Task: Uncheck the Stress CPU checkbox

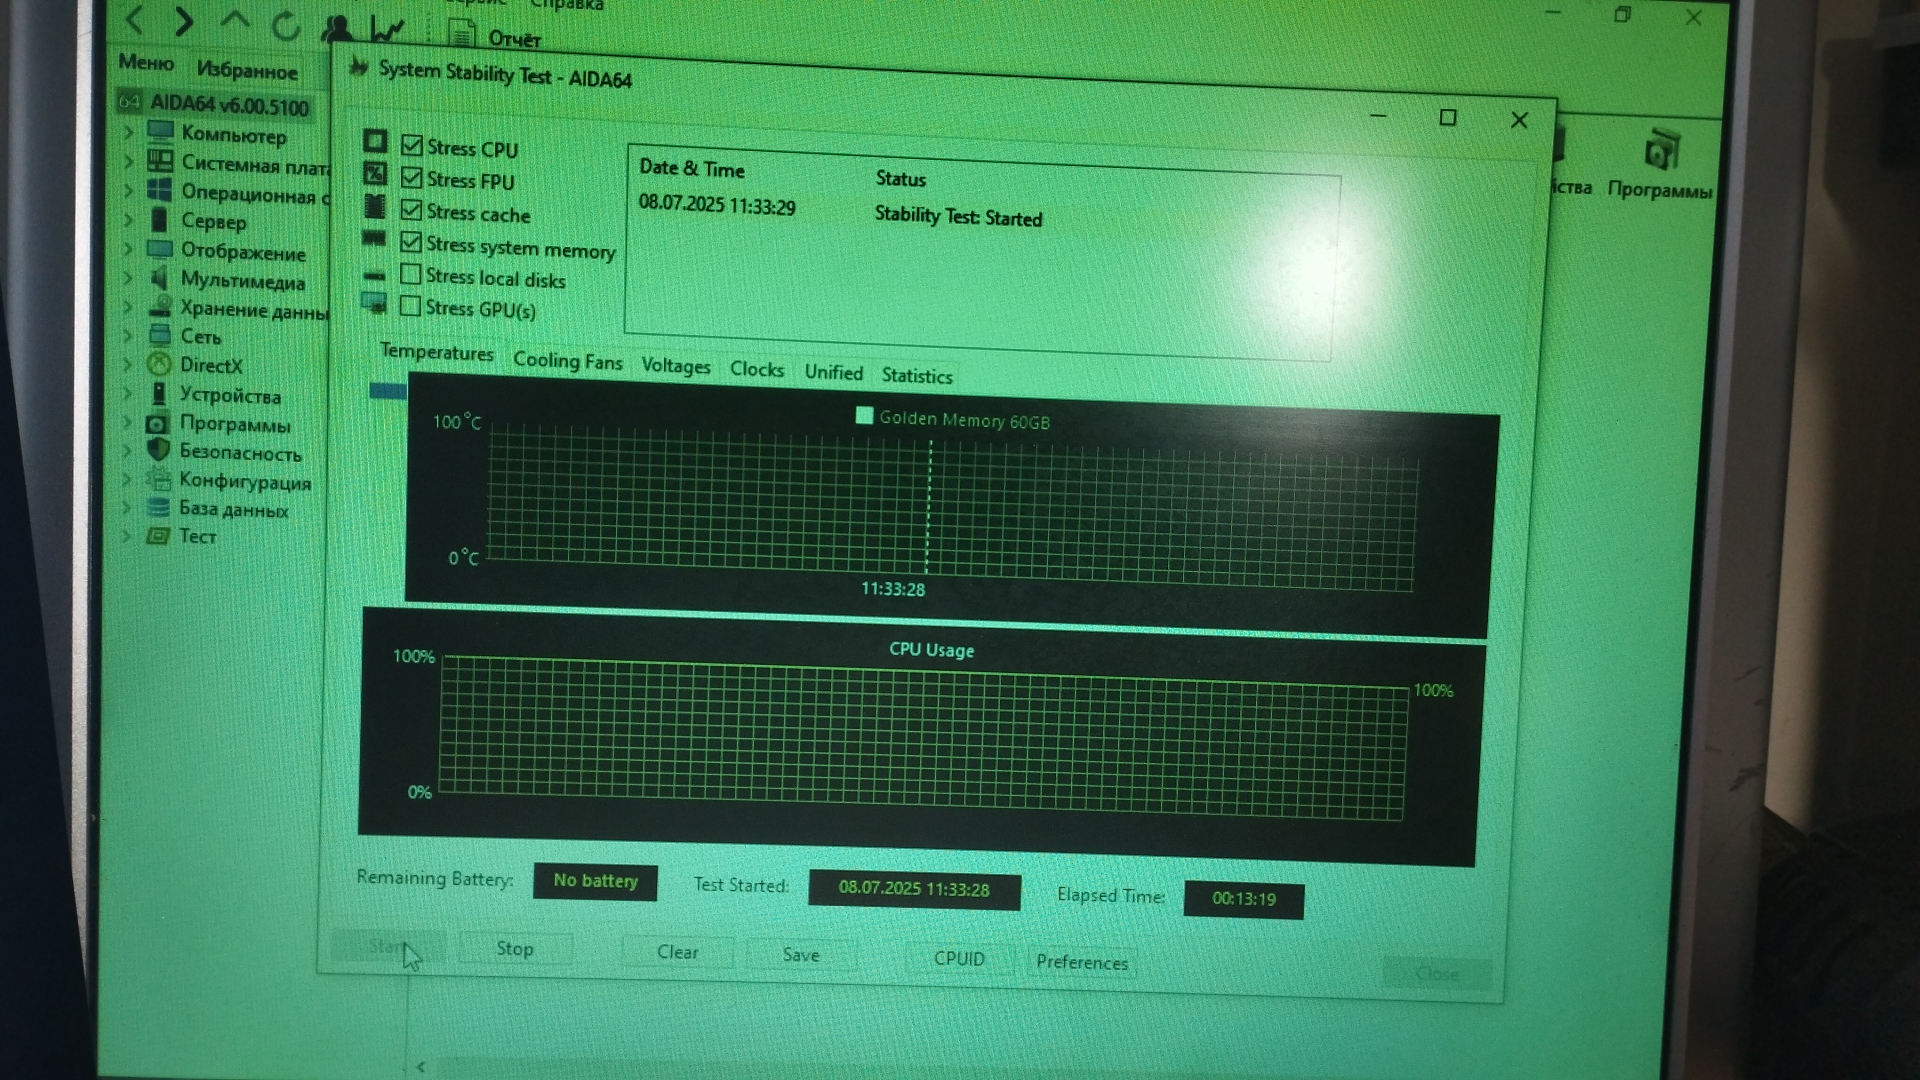Action: pos(412,146)
